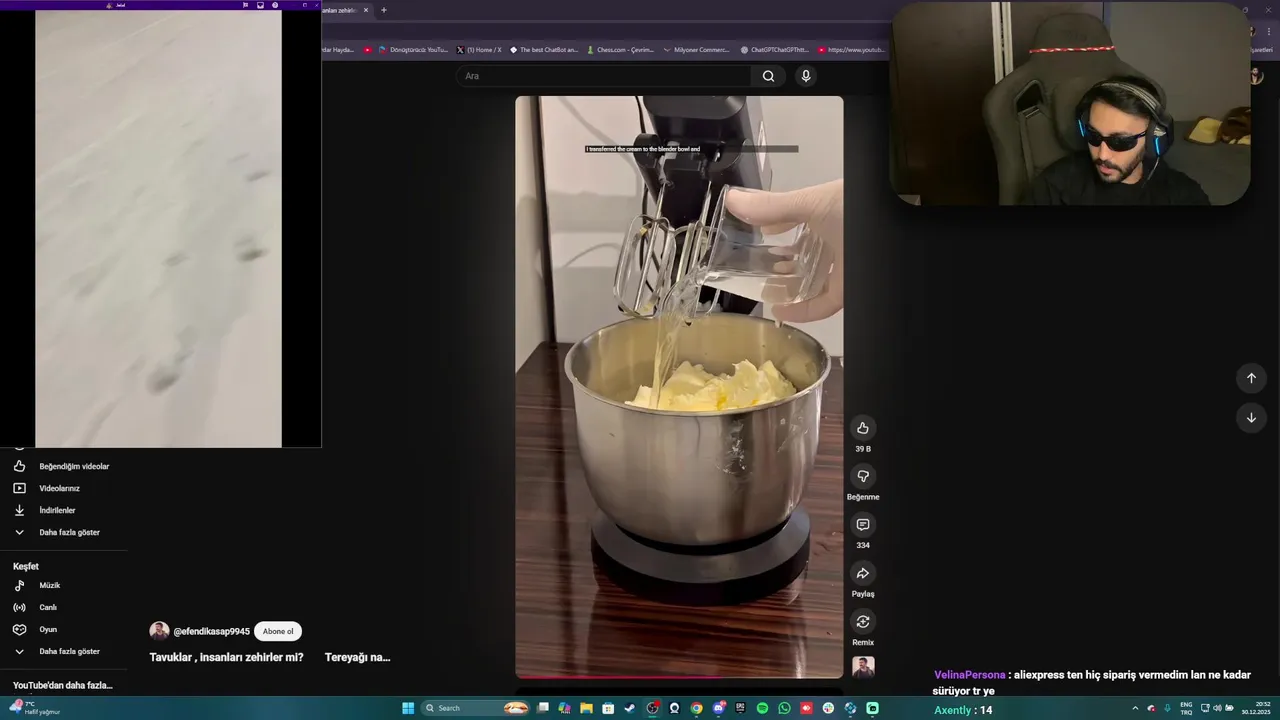Click the Windows taskbar Search box
This screenshot has height=720, width=1280.
(476, 708)
